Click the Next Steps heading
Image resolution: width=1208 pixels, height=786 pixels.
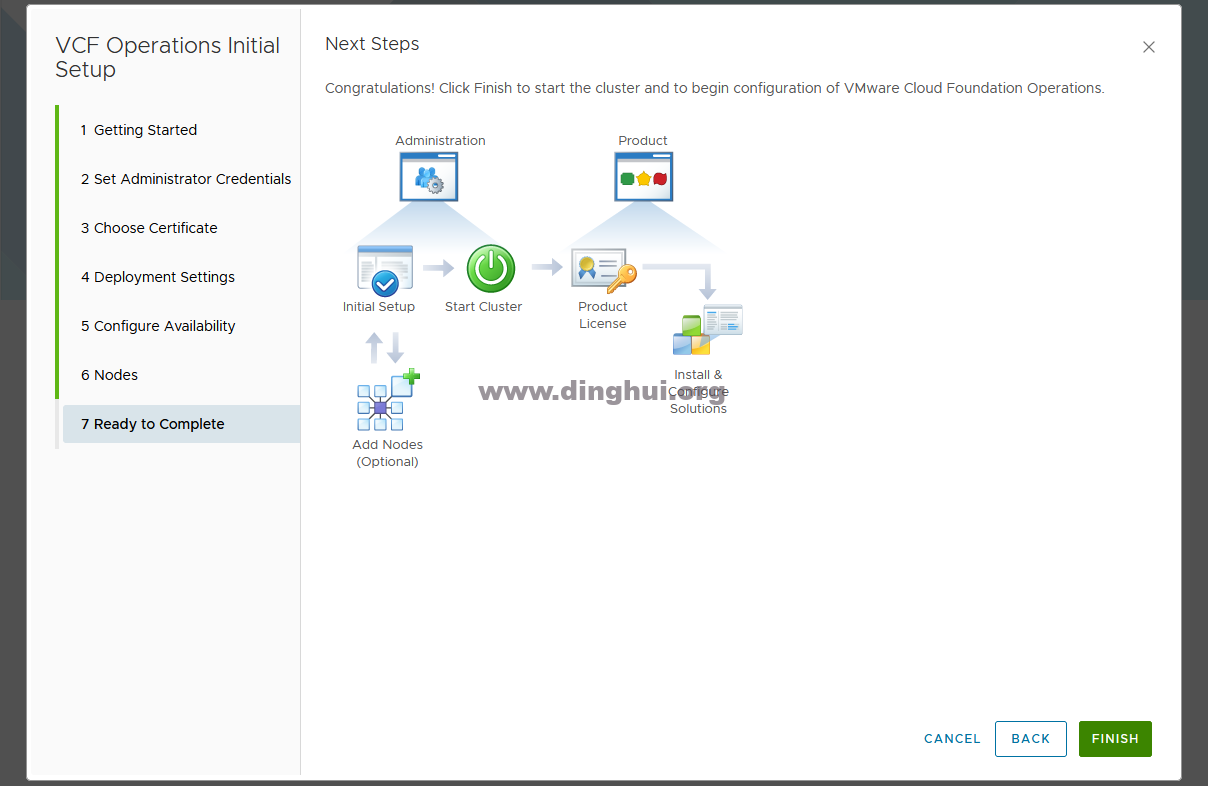[x=372, y=44]
